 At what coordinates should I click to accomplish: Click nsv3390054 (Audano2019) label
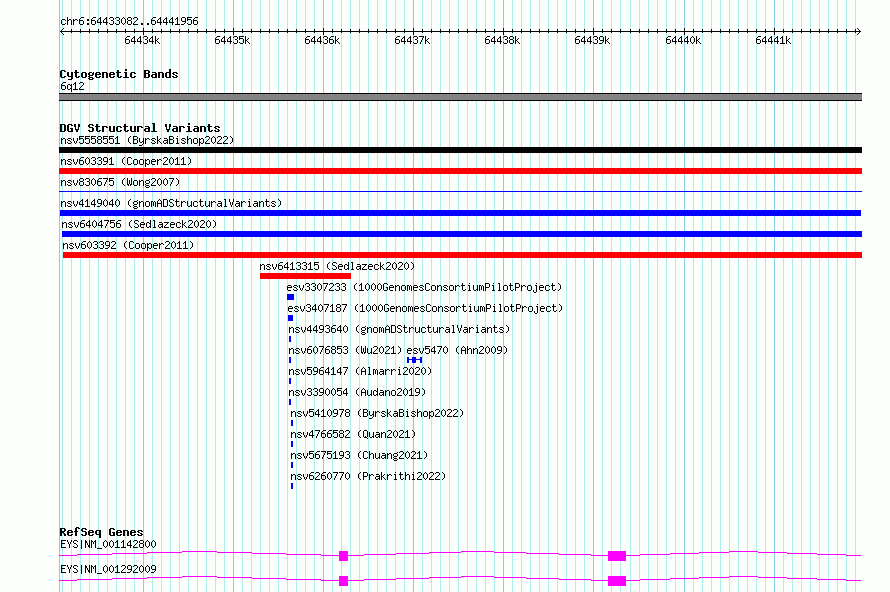(x=357, y=392)
